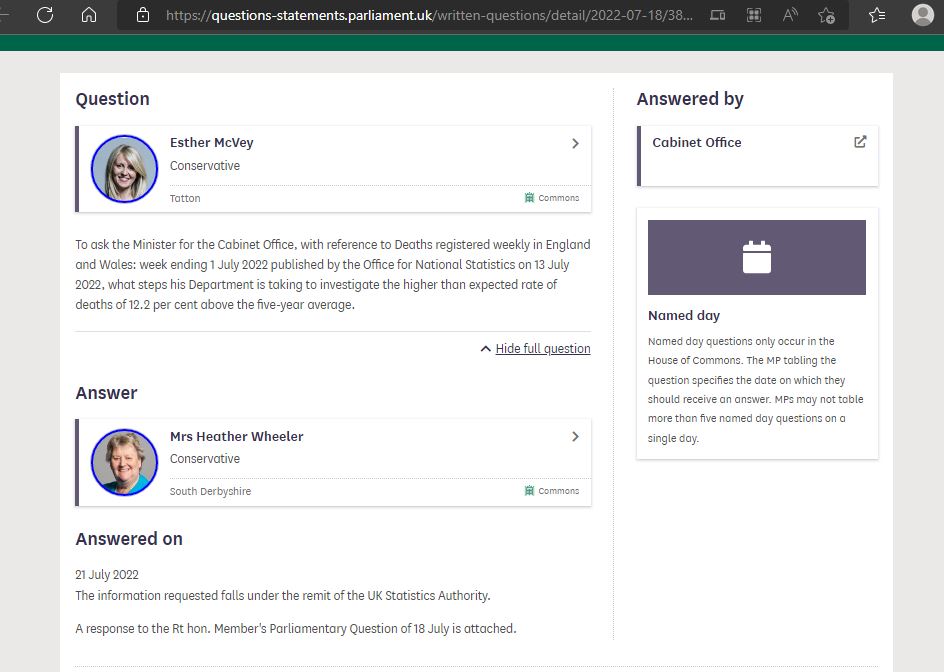Screen dimensions: 944x672
Task: Open the Favorites list icon
Action: pos(877,15)
